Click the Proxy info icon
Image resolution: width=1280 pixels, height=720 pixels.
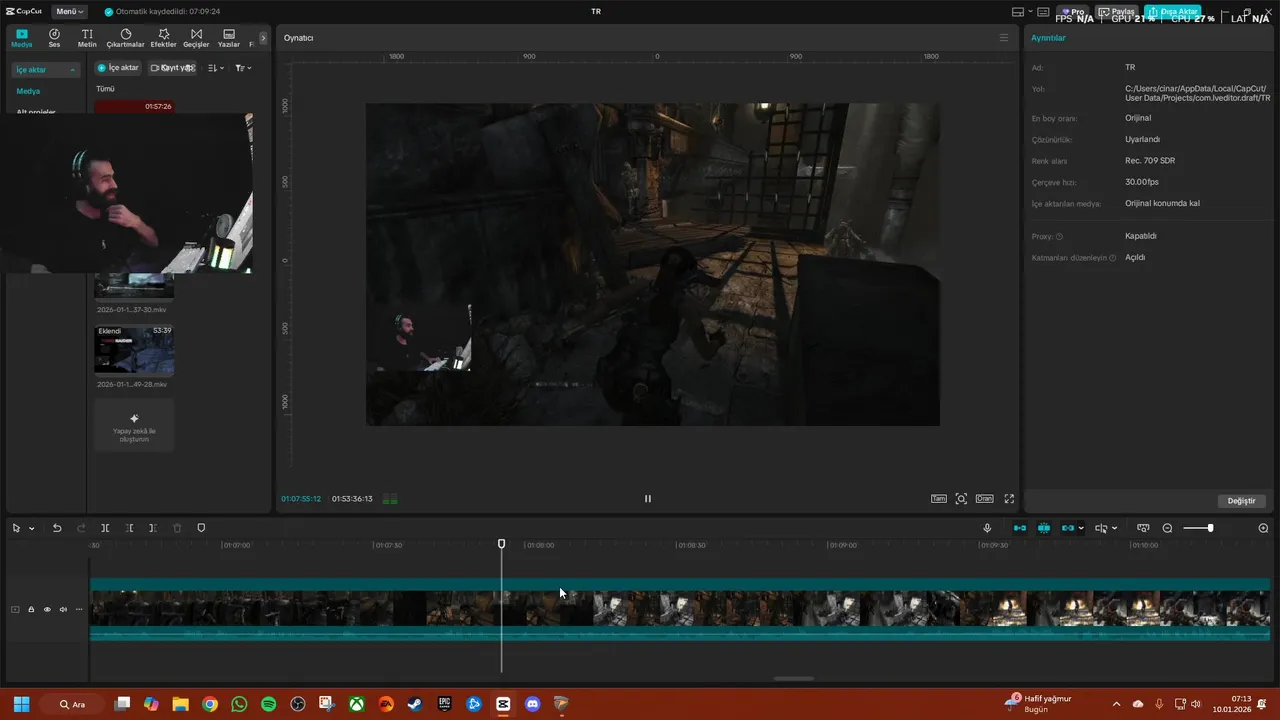click(x=1059, y=237)
